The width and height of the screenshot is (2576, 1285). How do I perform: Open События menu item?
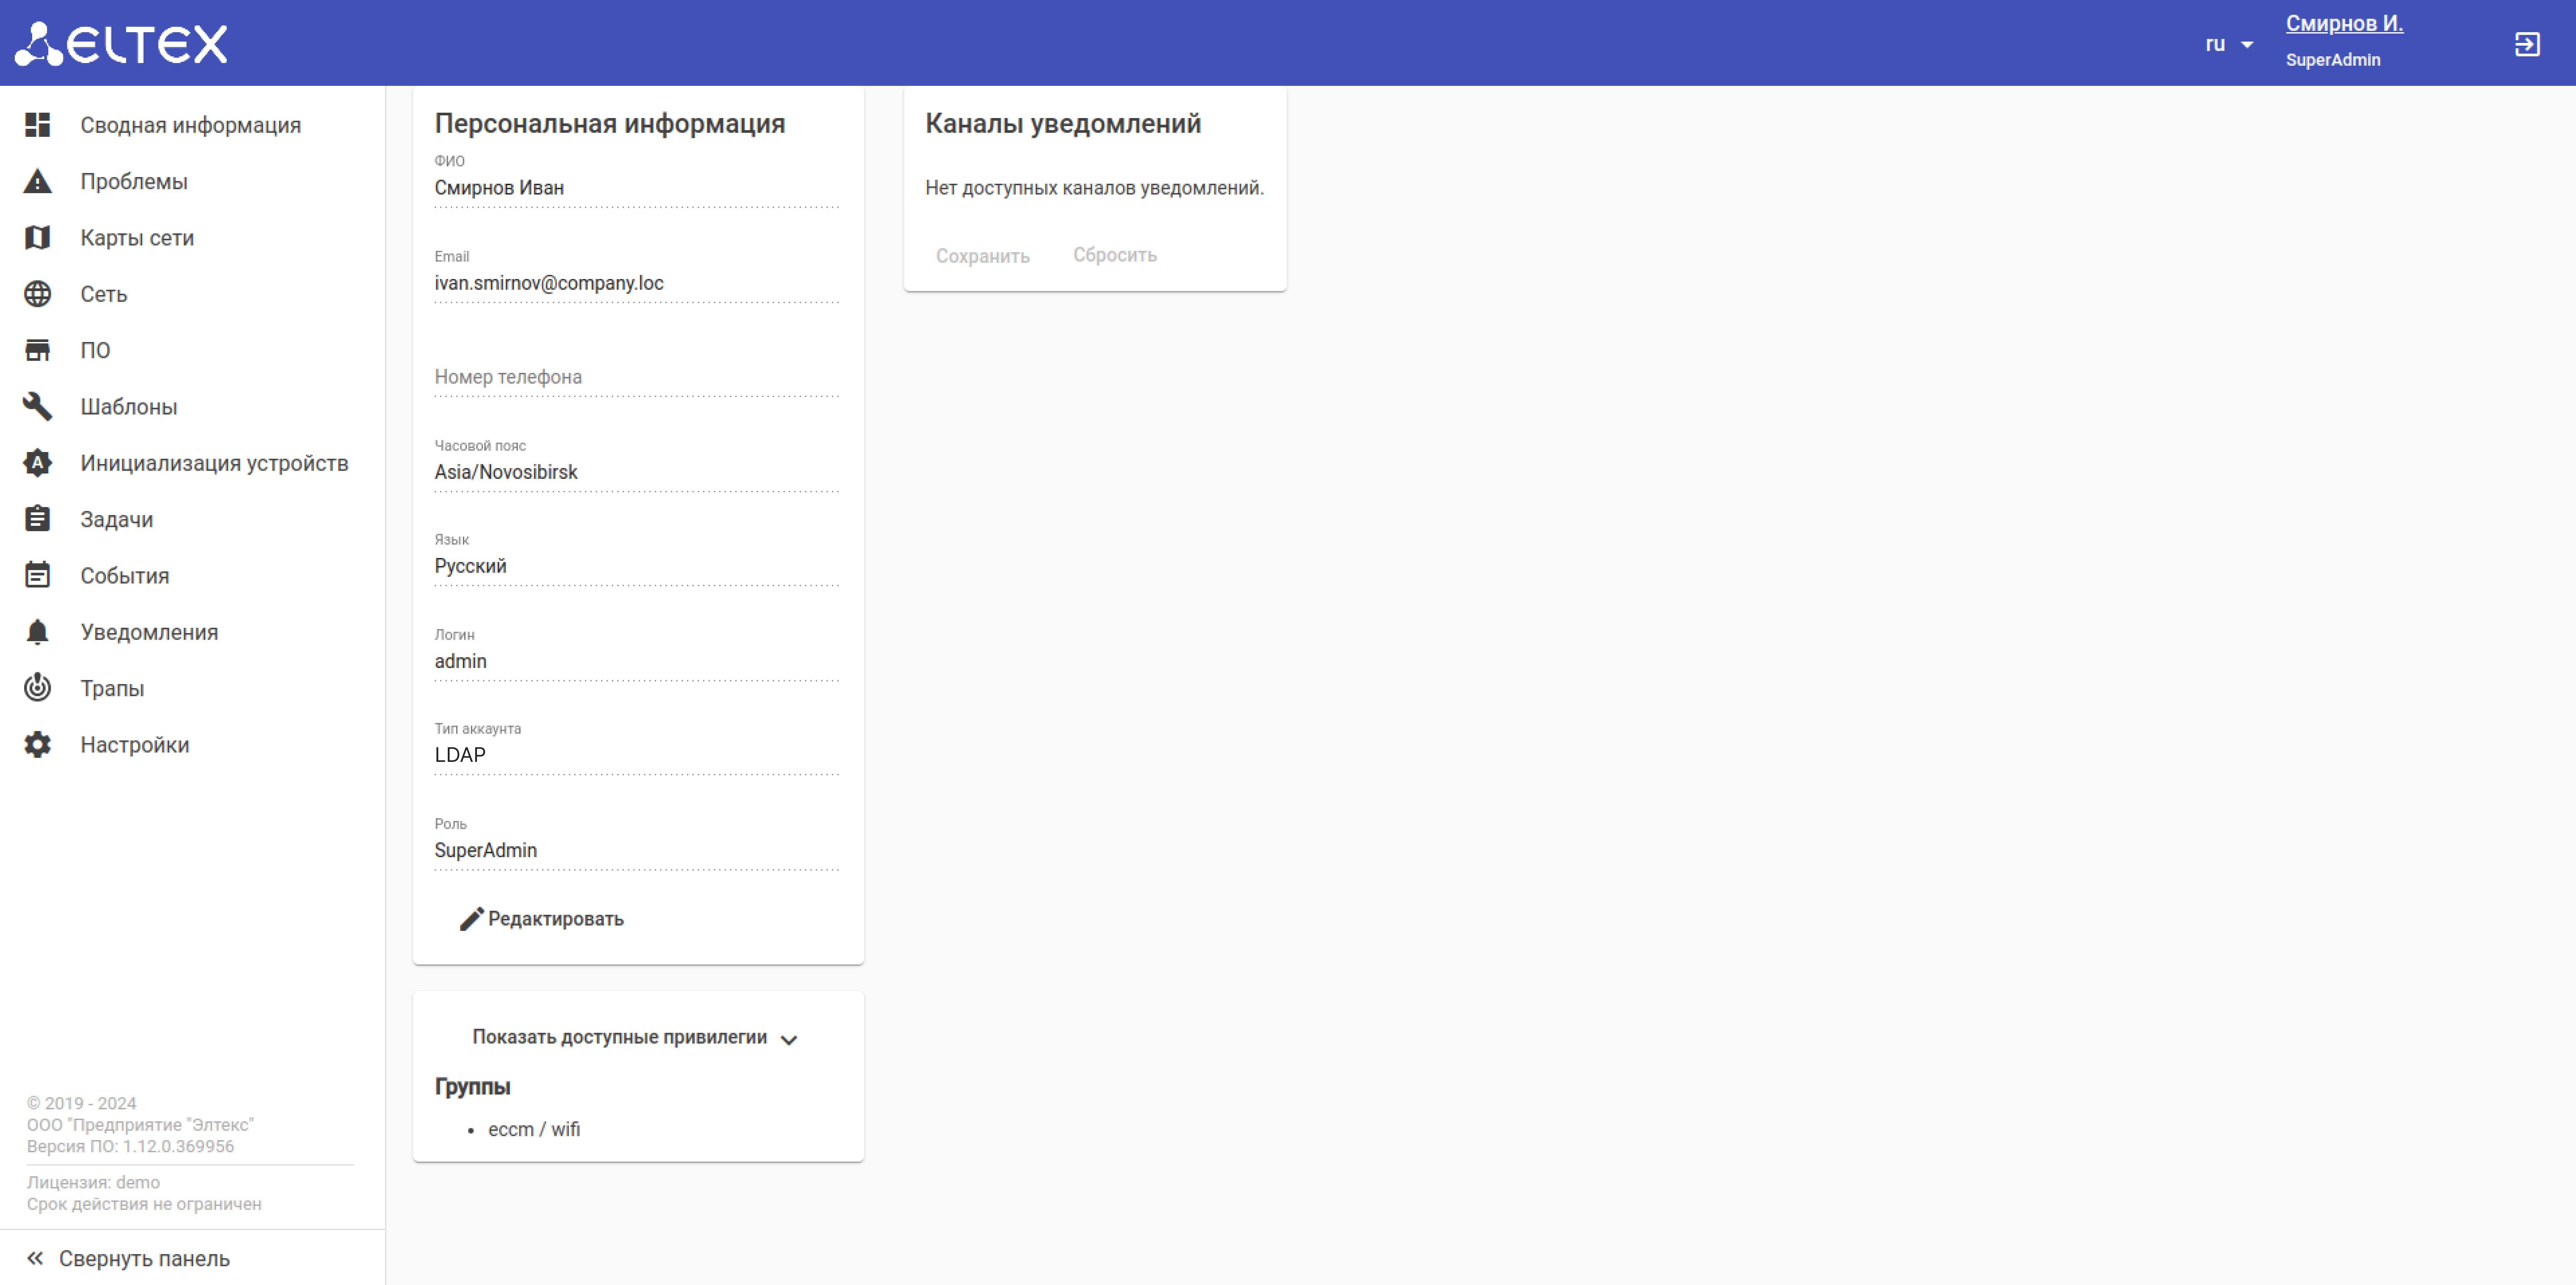(x=124, y=576)
